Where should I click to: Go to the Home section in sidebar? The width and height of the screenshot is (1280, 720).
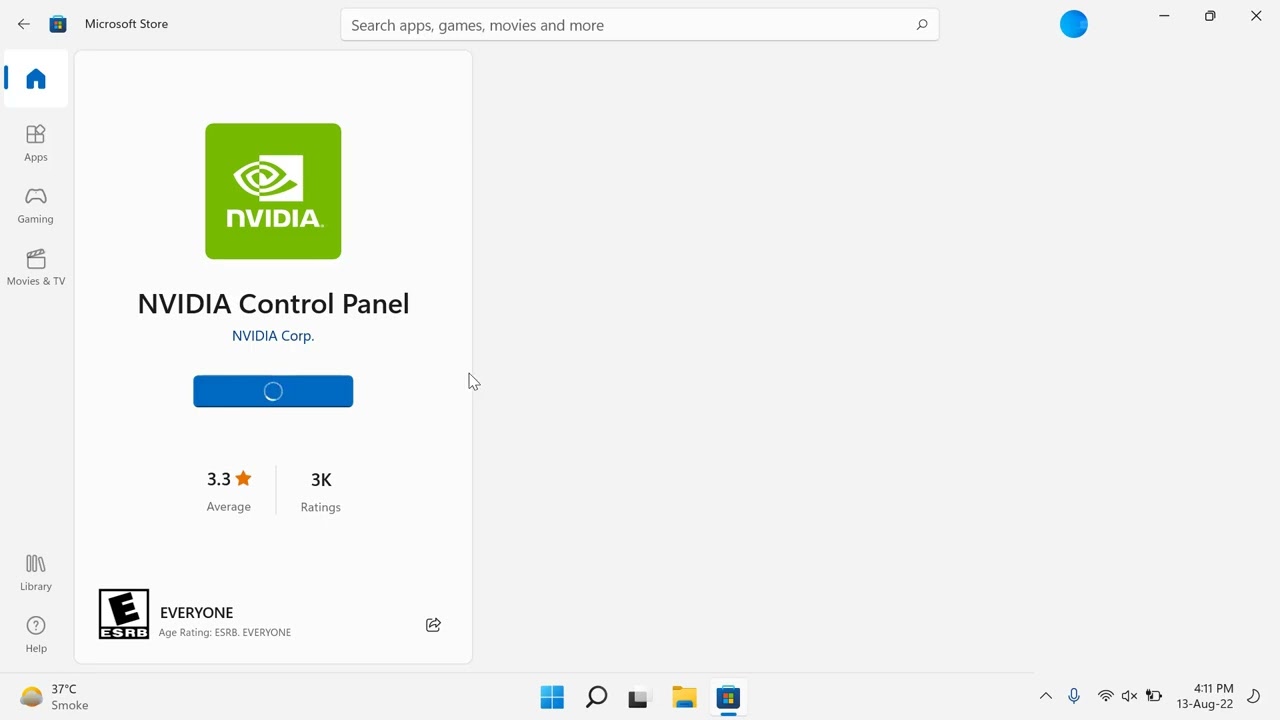[x=36, y=79]
